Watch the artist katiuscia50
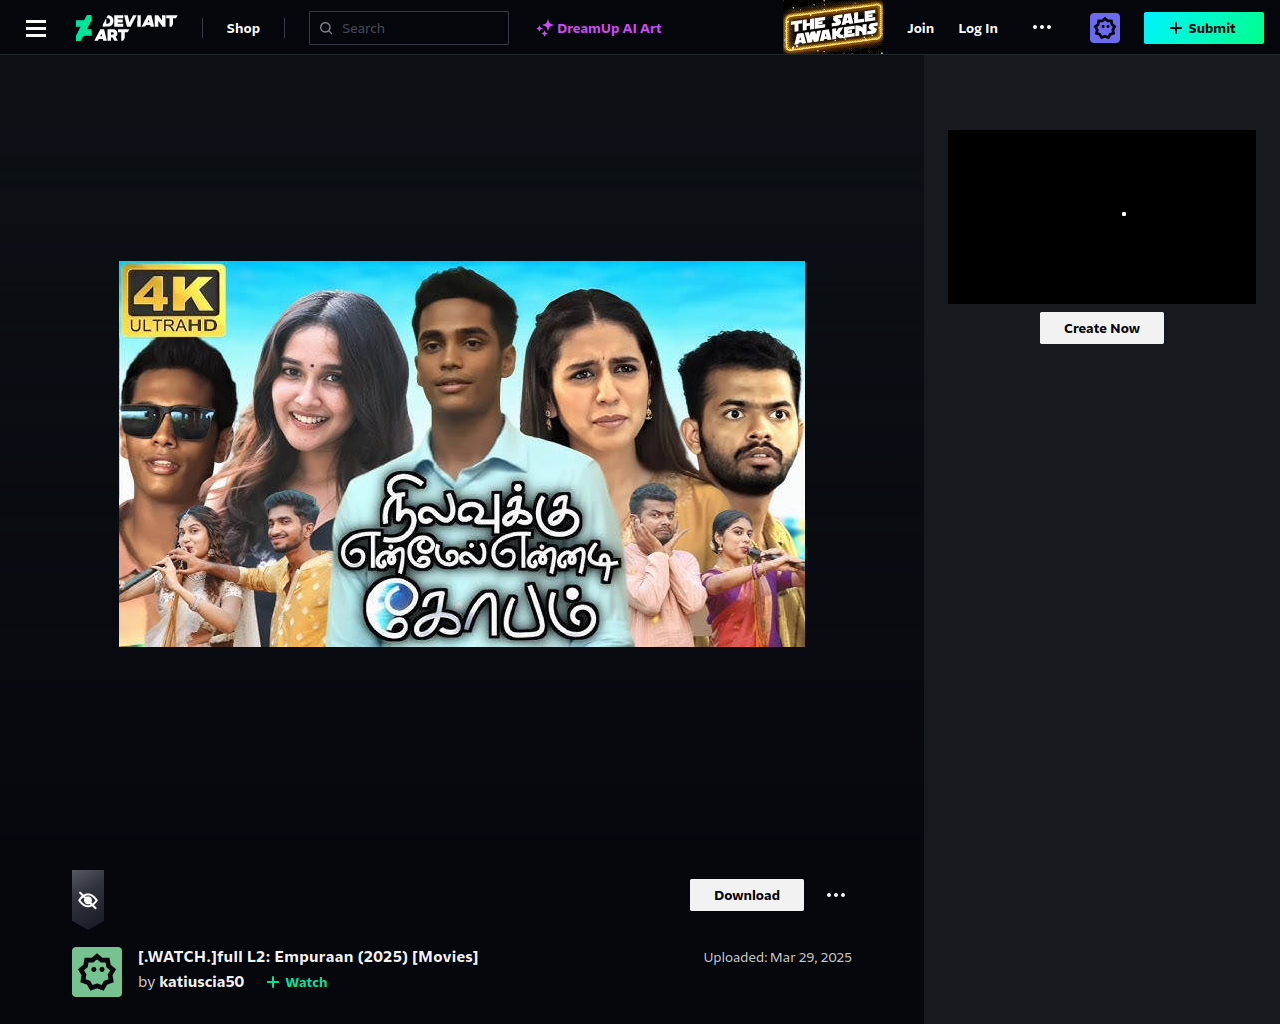This screenshot has height=1024, width=1280. coord(297,982)
